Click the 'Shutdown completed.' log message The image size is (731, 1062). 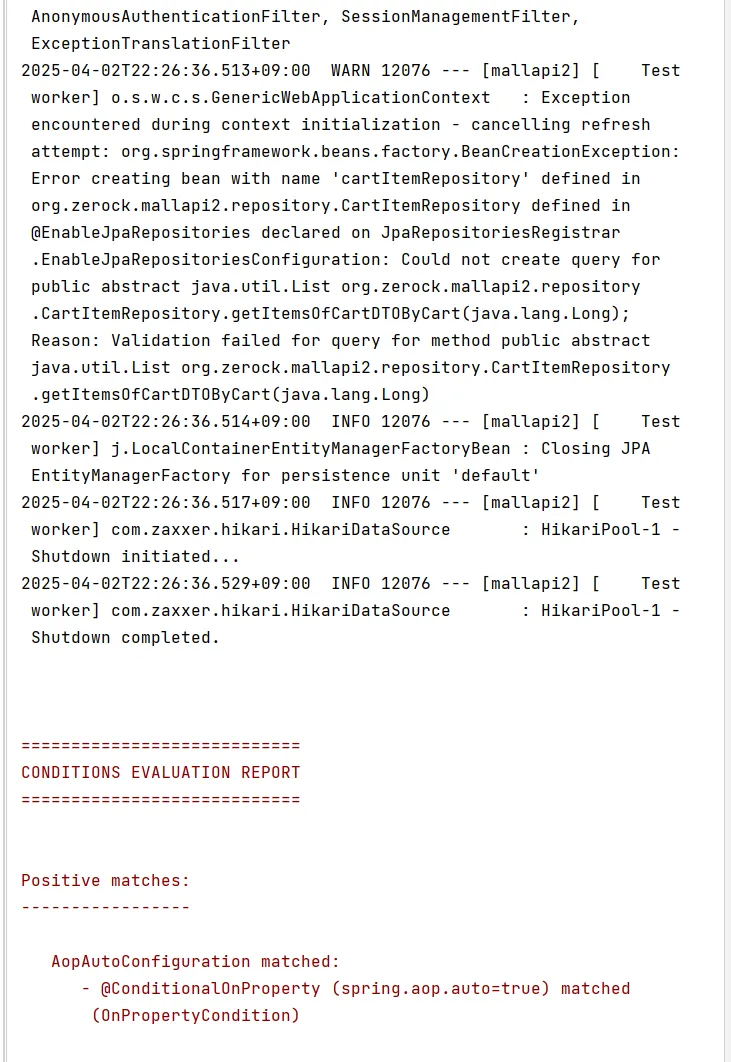click(x=125, y=638)
